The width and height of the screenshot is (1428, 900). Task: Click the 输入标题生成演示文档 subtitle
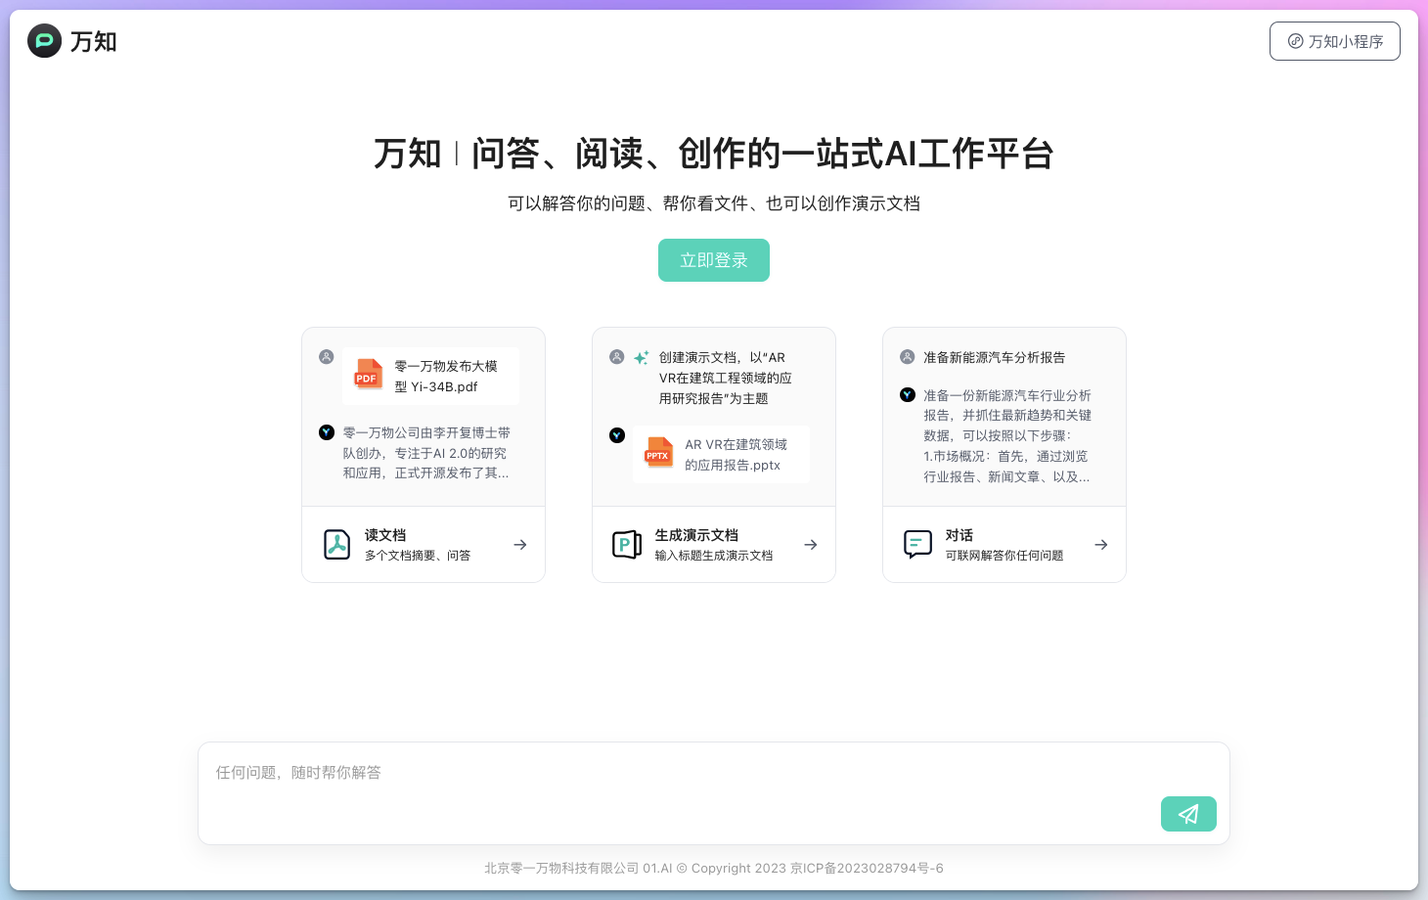click(x=713, y=556)
